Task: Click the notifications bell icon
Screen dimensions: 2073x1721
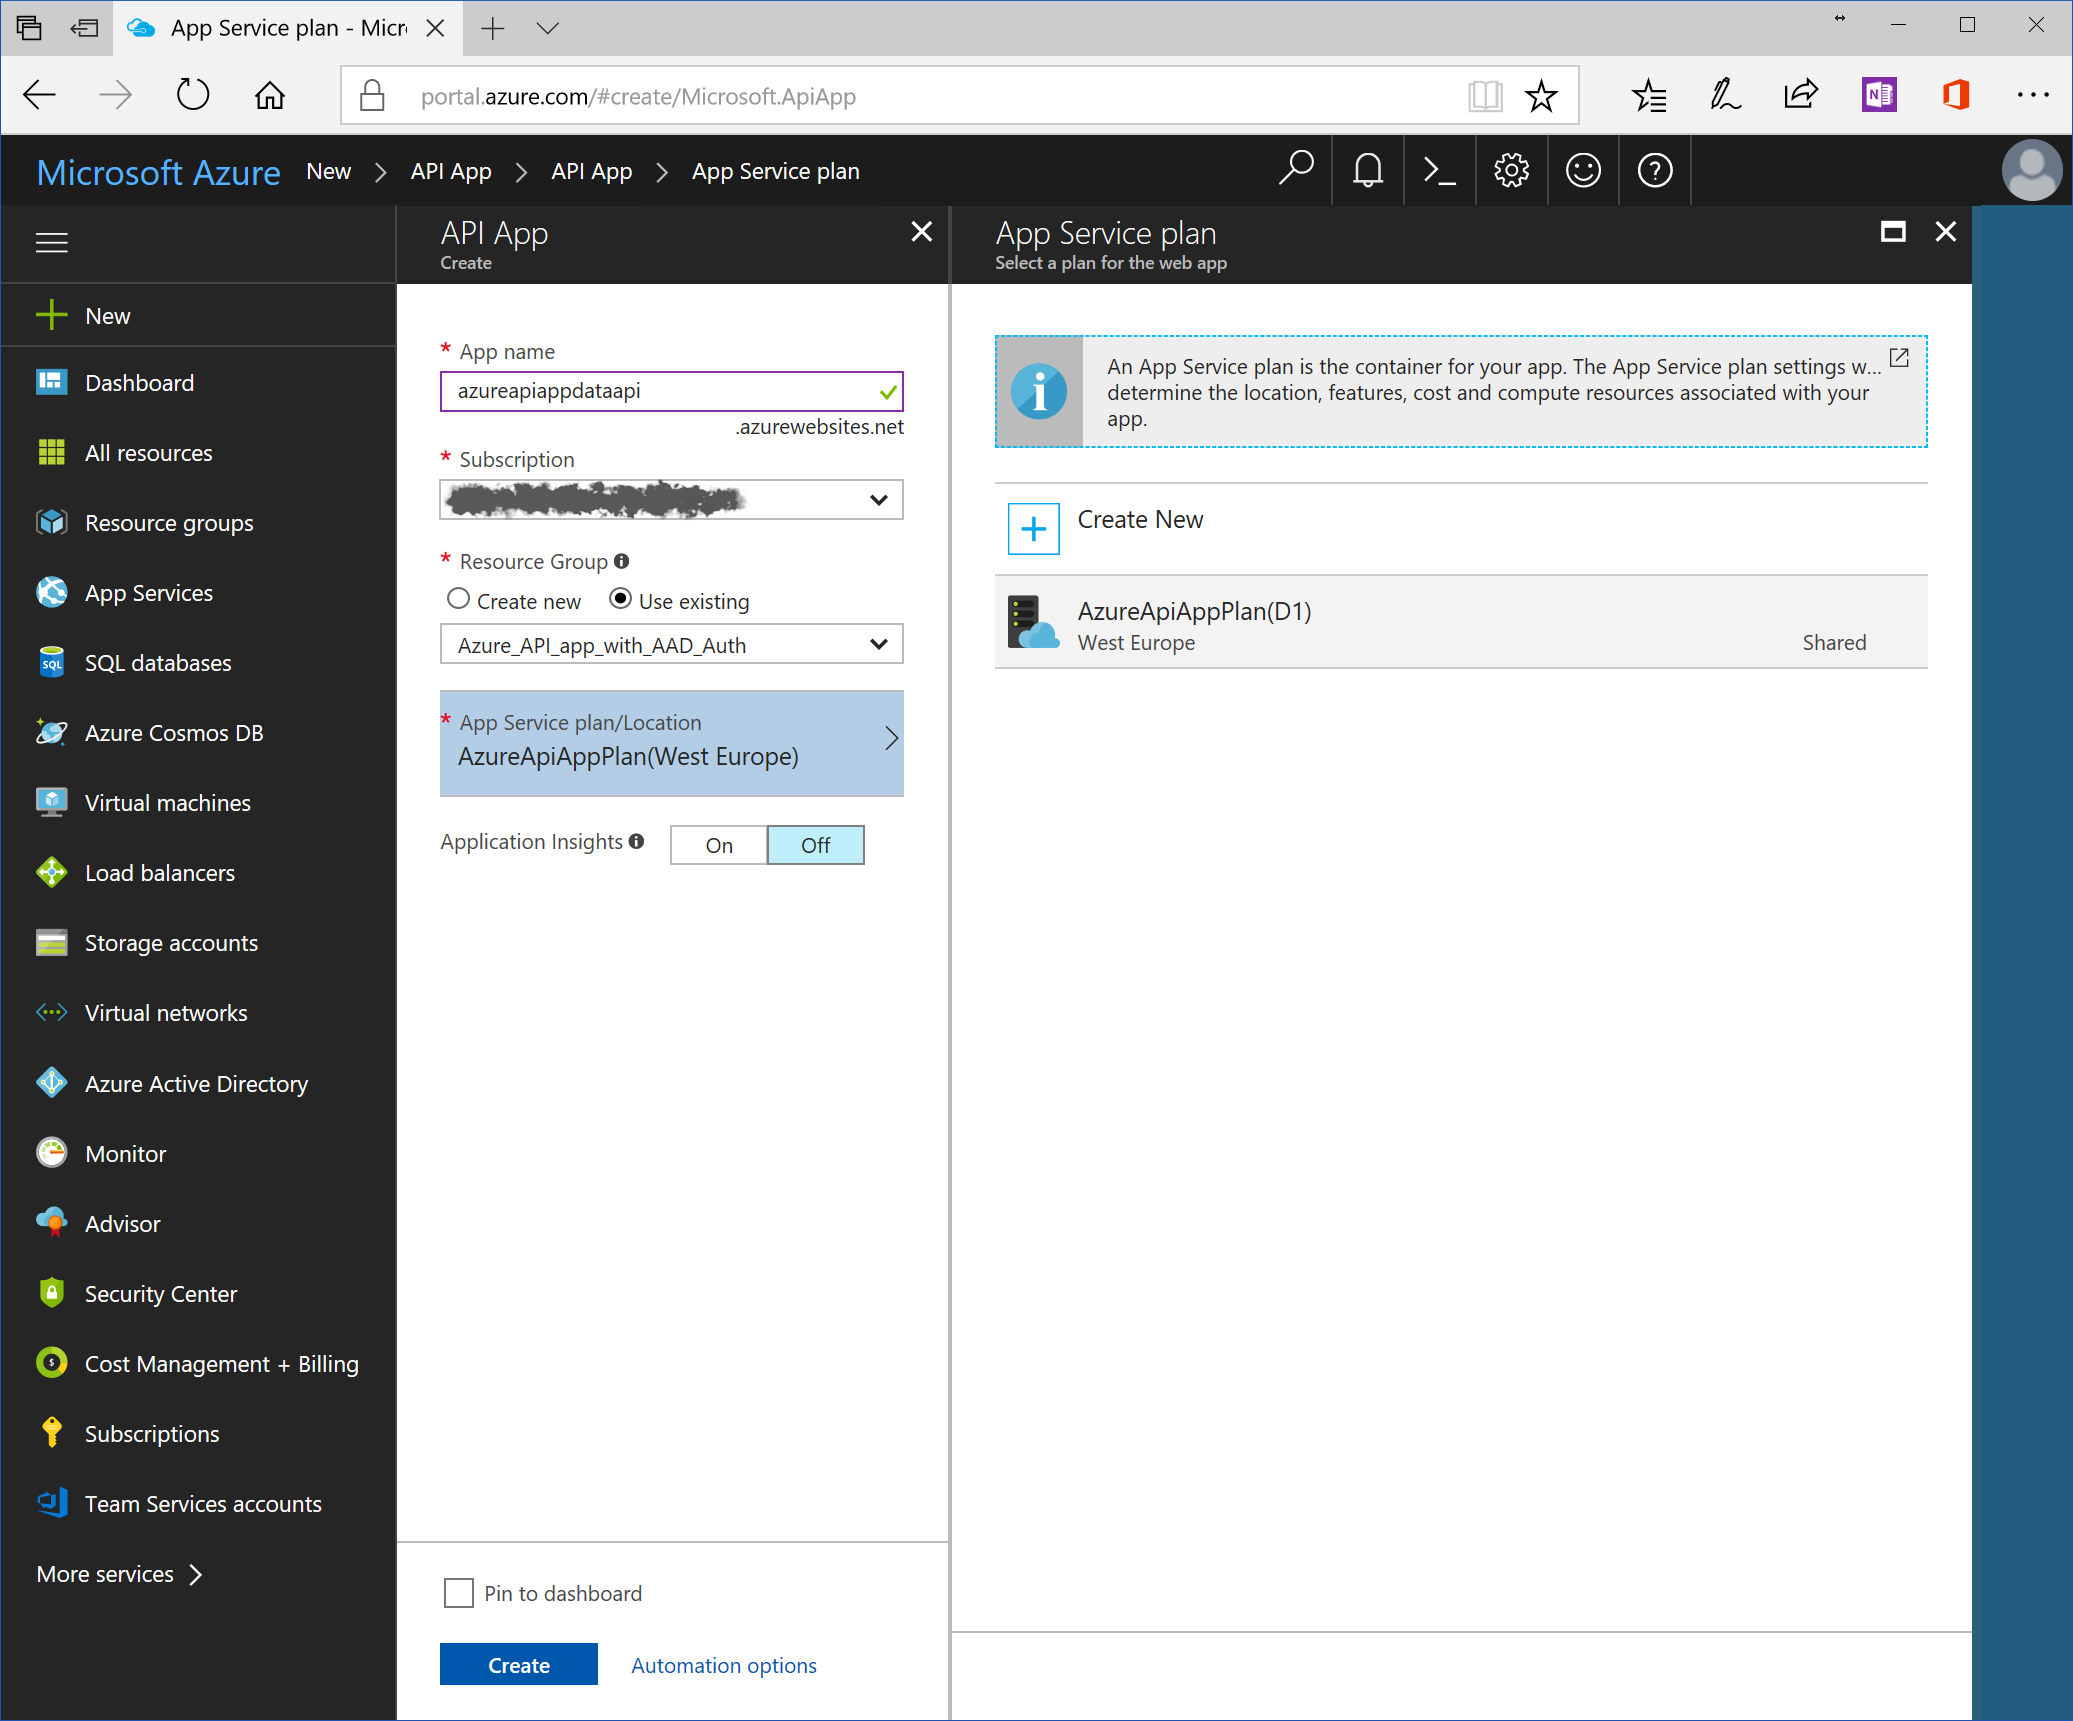Action: [1367, 171]
